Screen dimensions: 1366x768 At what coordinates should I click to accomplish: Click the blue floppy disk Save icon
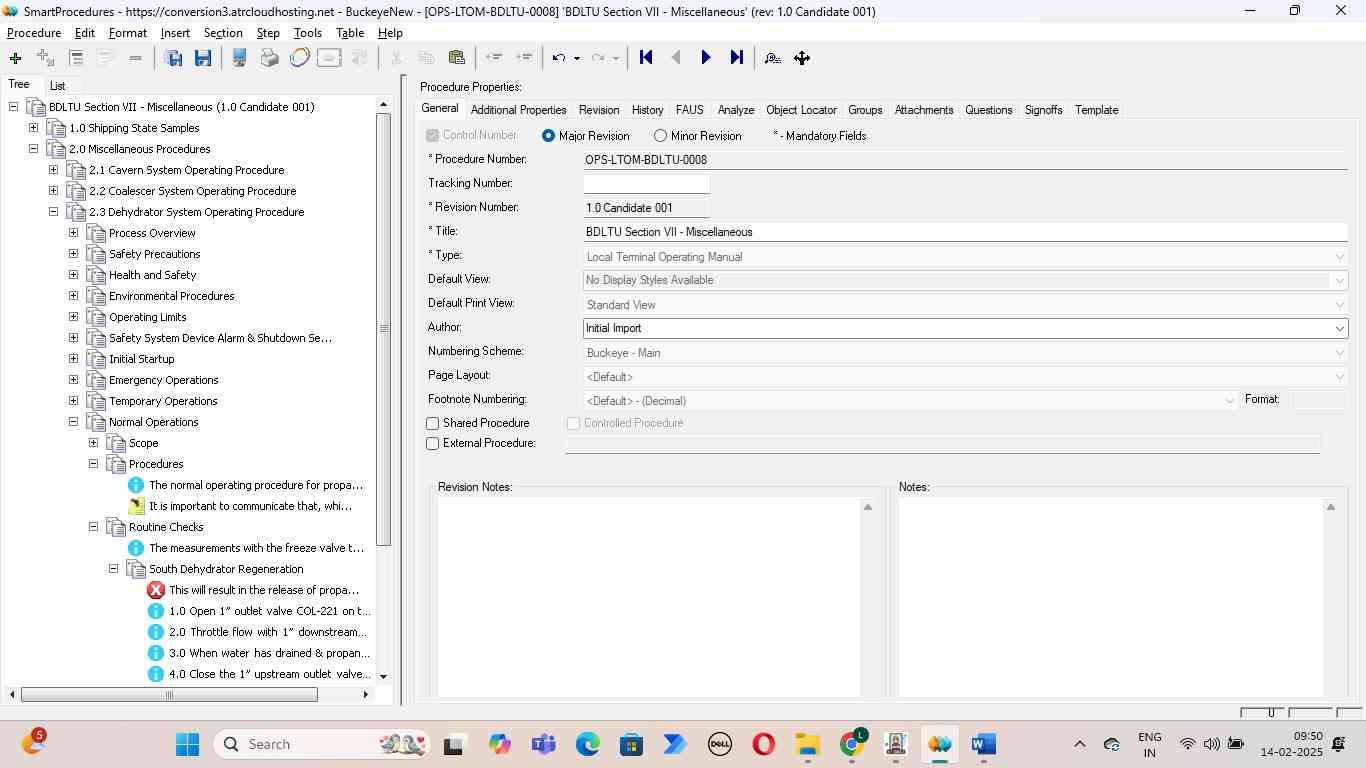pyautogui.click(x=203, y=58)
